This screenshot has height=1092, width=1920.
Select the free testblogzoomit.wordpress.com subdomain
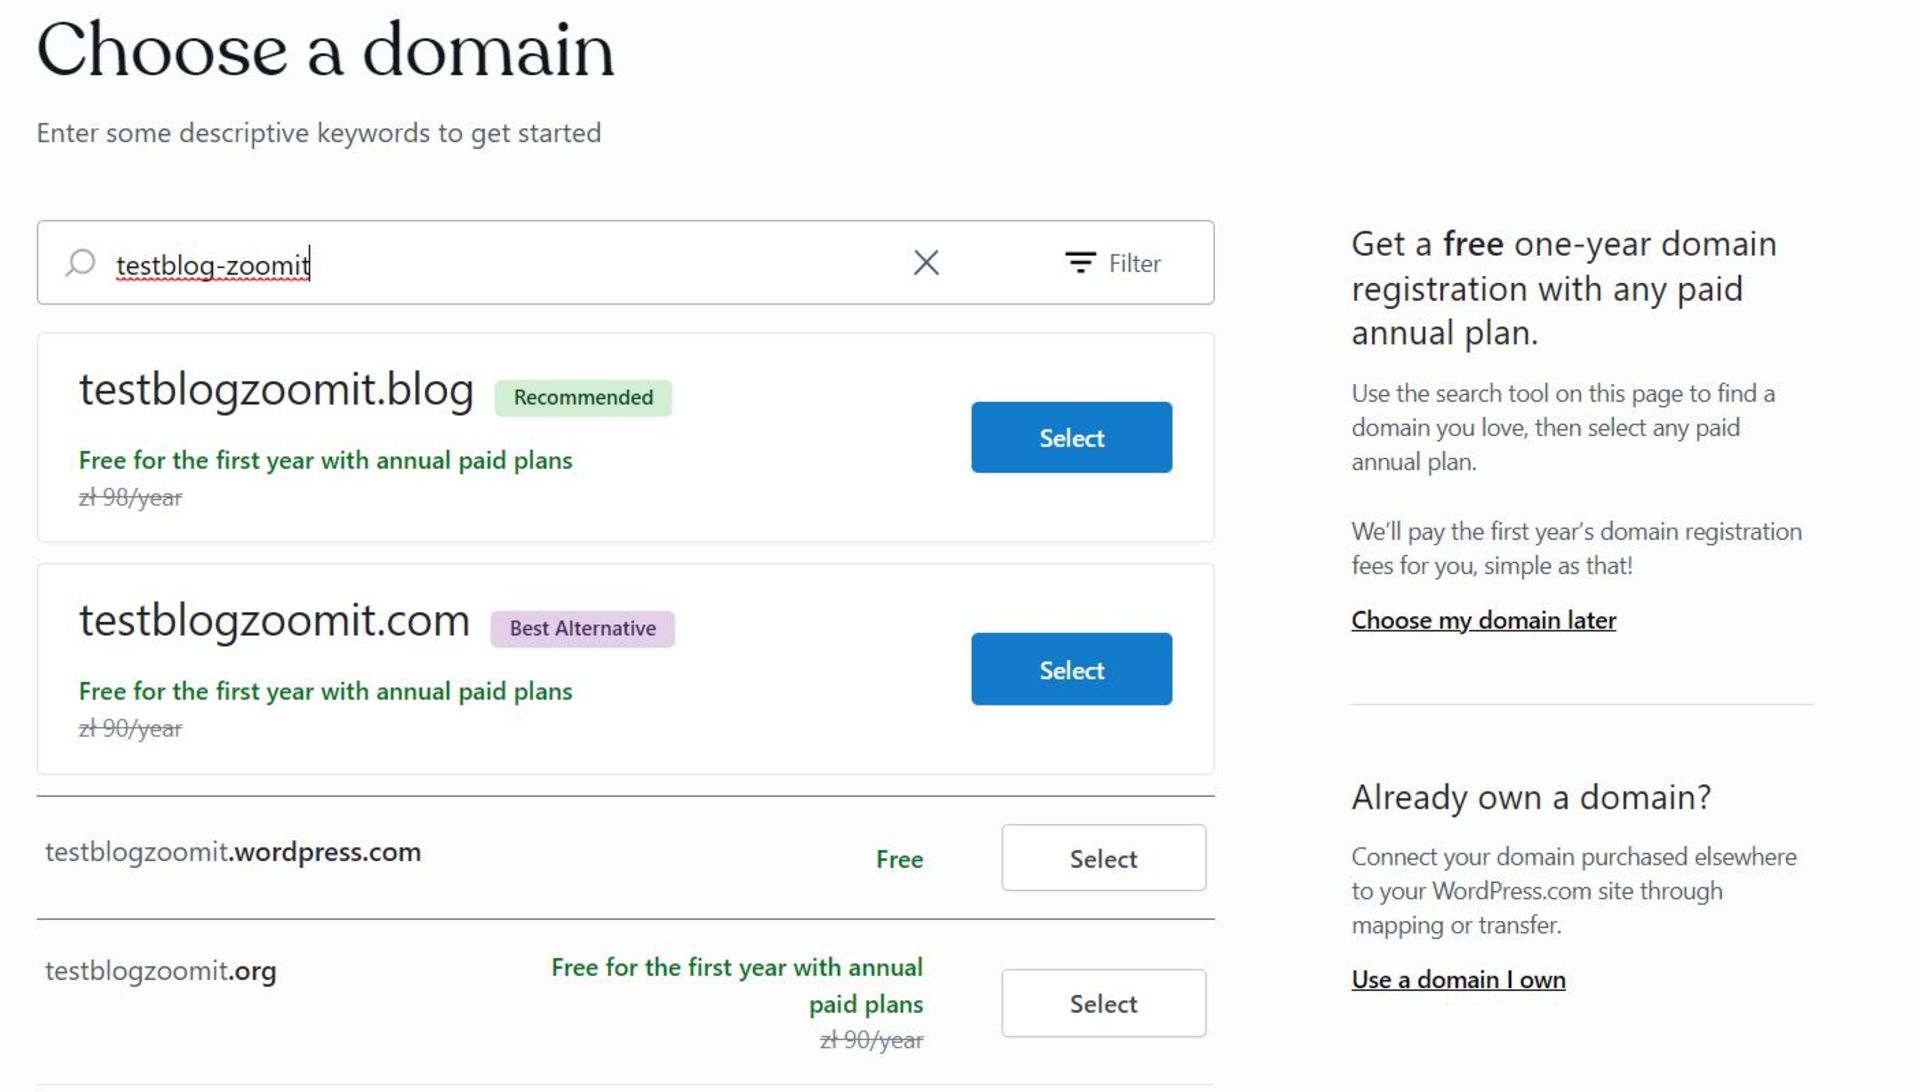1103,859
